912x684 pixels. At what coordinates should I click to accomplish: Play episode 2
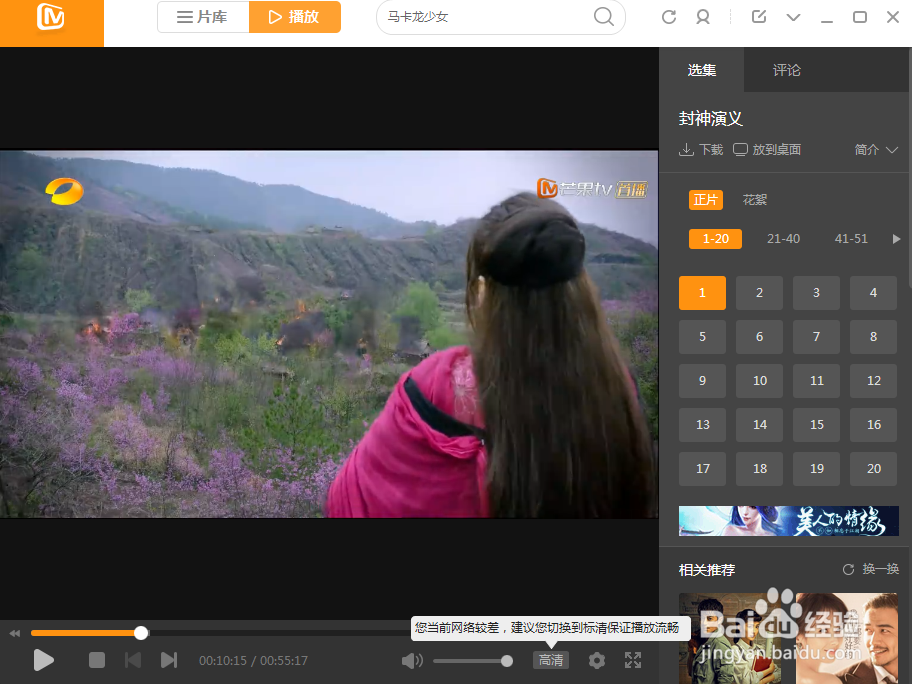(x=759, y=293)
